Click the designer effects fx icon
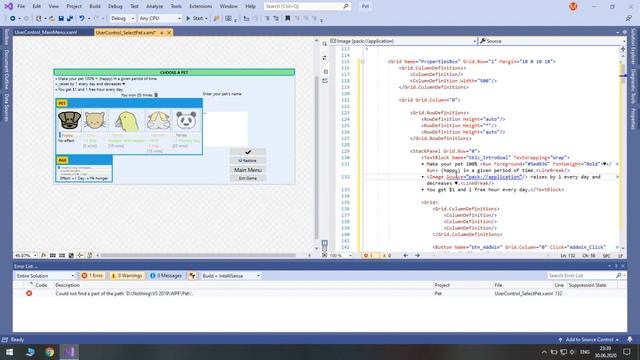The image size is (640, 360). pos(43,255)
